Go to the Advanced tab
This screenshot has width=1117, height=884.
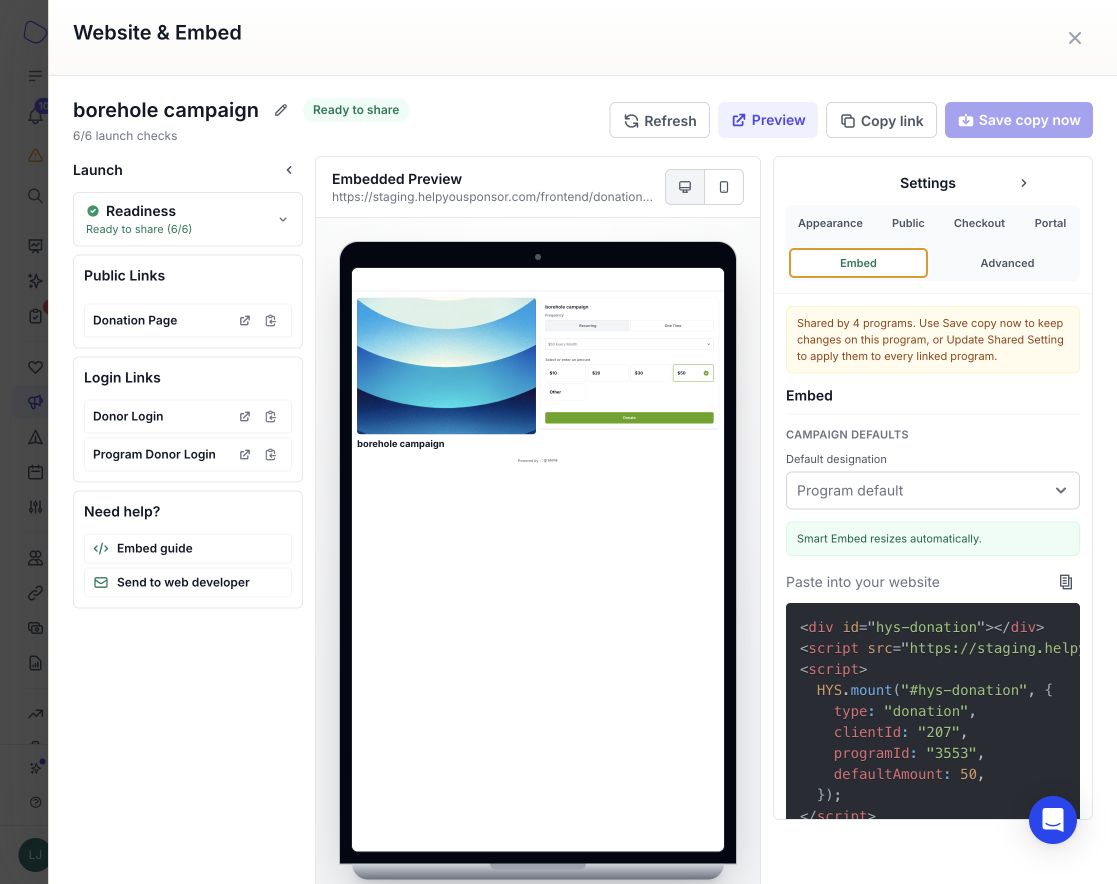[x=1007, y=263]
